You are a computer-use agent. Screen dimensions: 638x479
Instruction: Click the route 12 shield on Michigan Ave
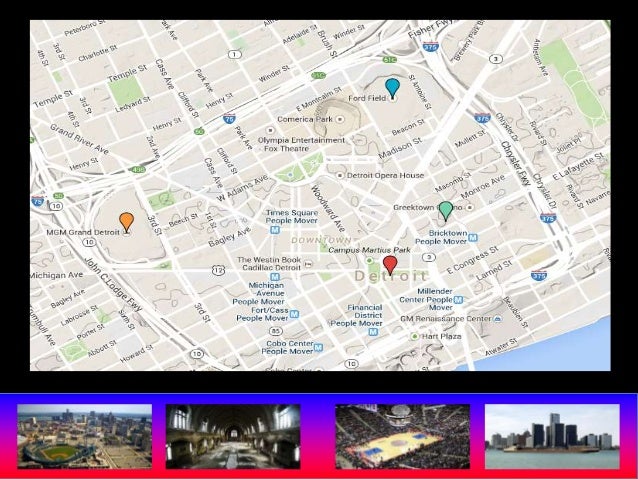[218, 270]
